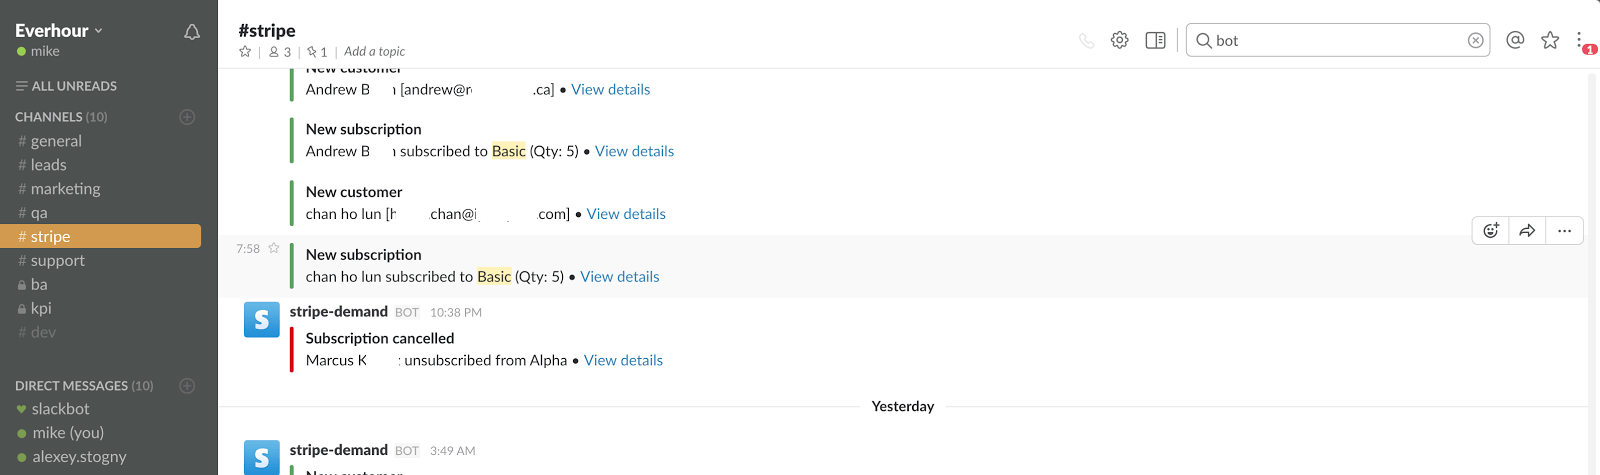
Task: Open View details for Marcus's cancellation
Action: tap(623, 361)
